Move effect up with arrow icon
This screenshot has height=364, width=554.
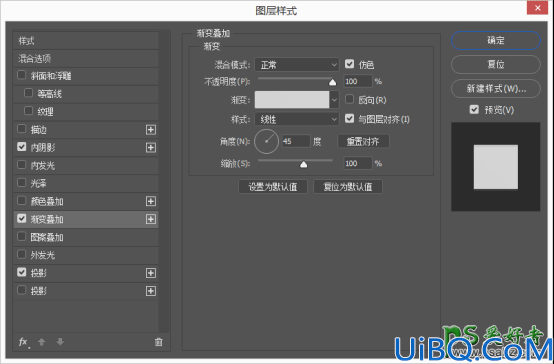tap(42, 342)
